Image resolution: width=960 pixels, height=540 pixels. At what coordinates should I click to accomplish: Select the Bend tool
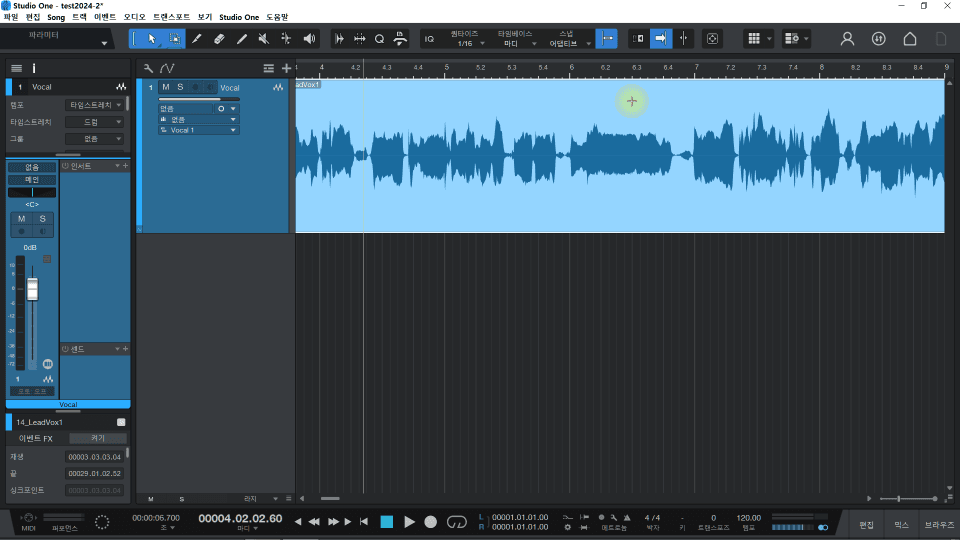(x=286, y=39)
